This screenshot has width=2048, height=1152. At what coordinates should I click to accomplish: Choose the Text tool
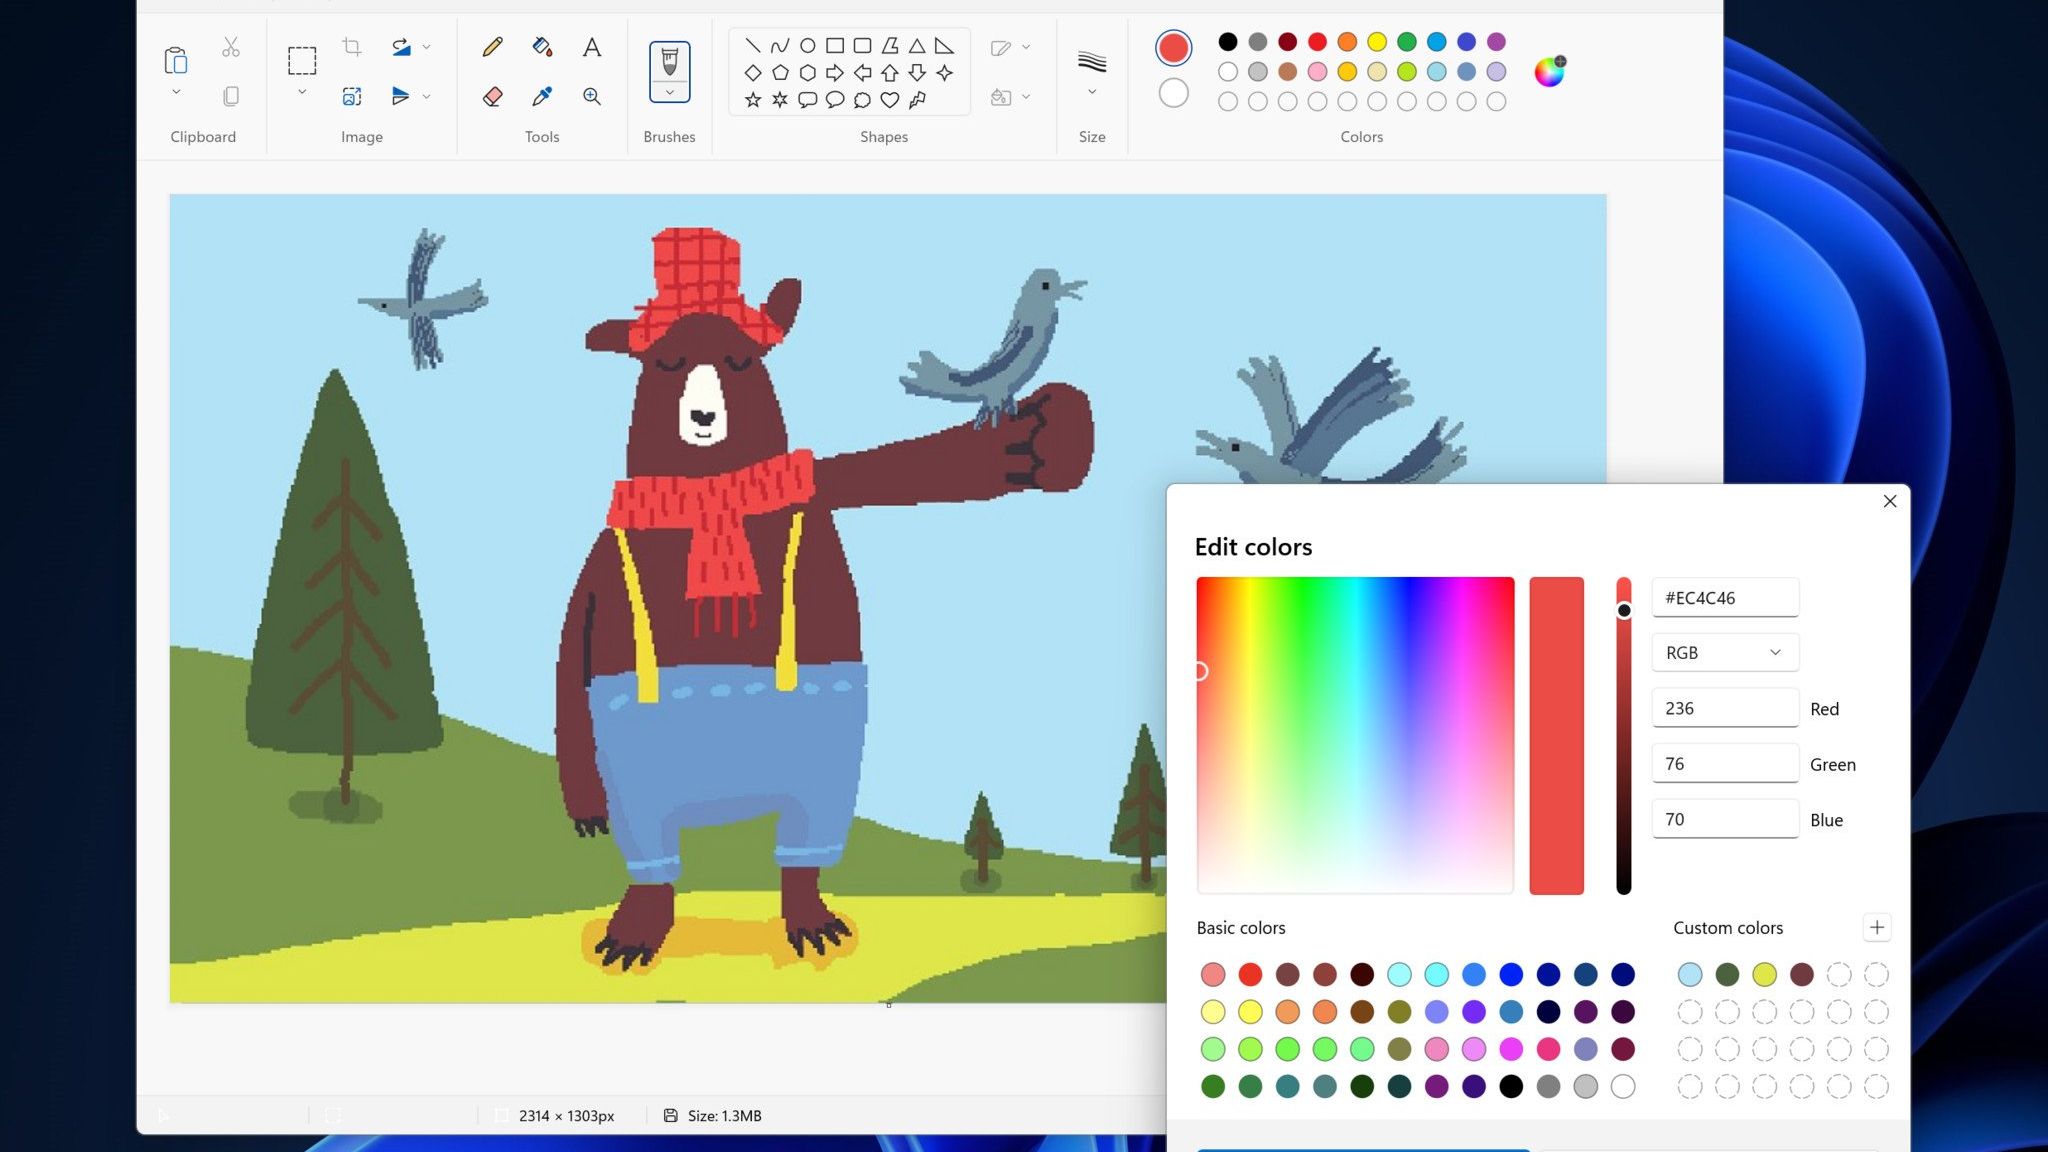(x=592, y=47)
